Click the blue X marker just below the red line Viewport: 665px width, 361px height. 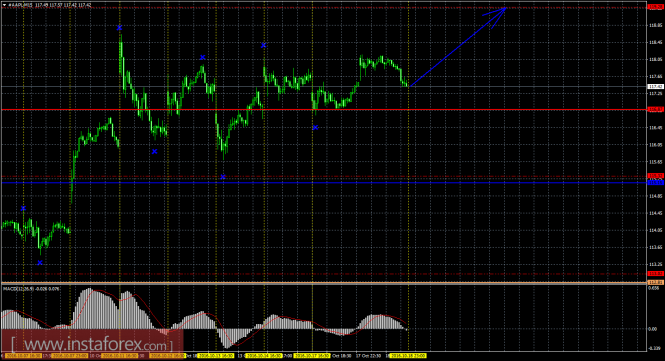point(315,128)
